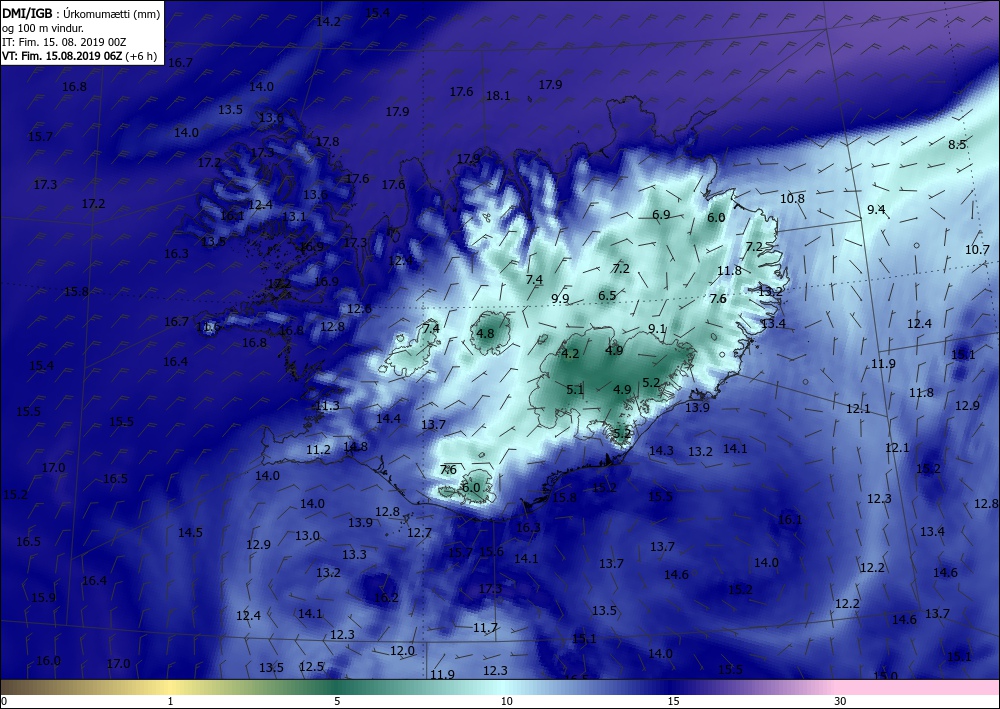The height and width of the screenshot is (709, 1000).
Task: Select the 17.8 value near the Westfjords
Action: 327,142
